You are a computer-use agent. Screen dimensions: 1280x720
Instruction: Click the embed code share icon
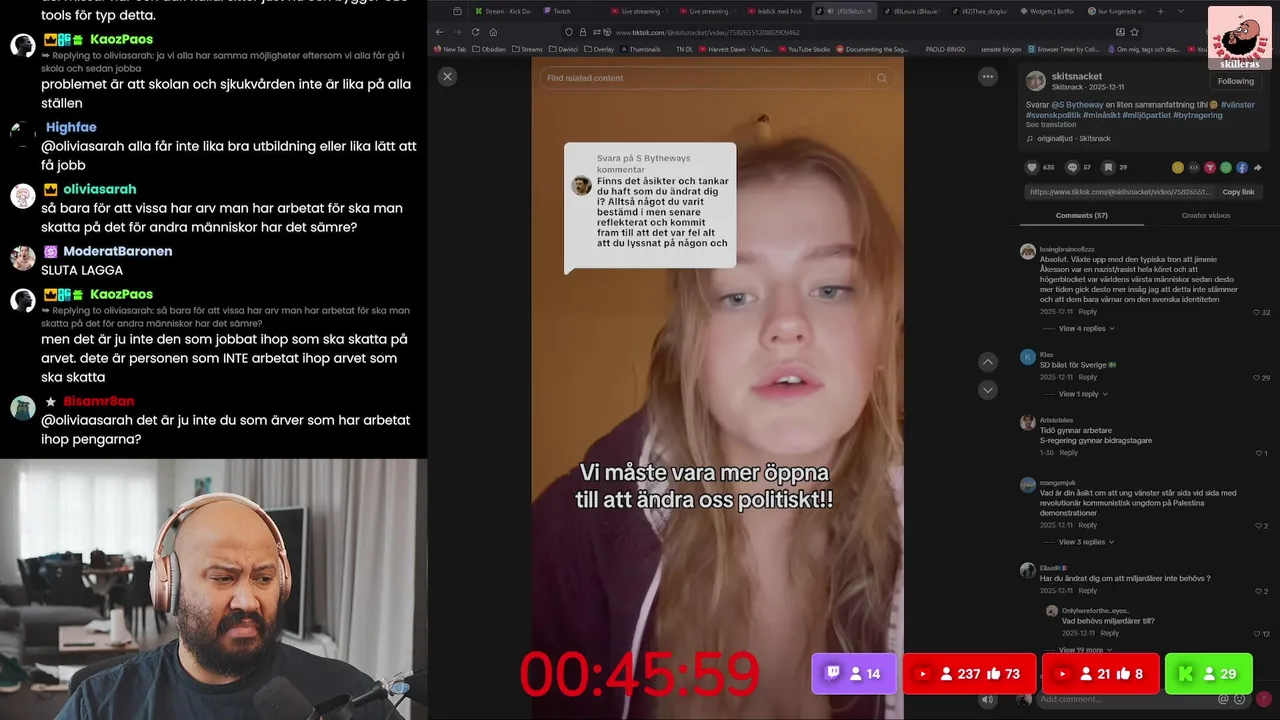(x=1194, y=167)
